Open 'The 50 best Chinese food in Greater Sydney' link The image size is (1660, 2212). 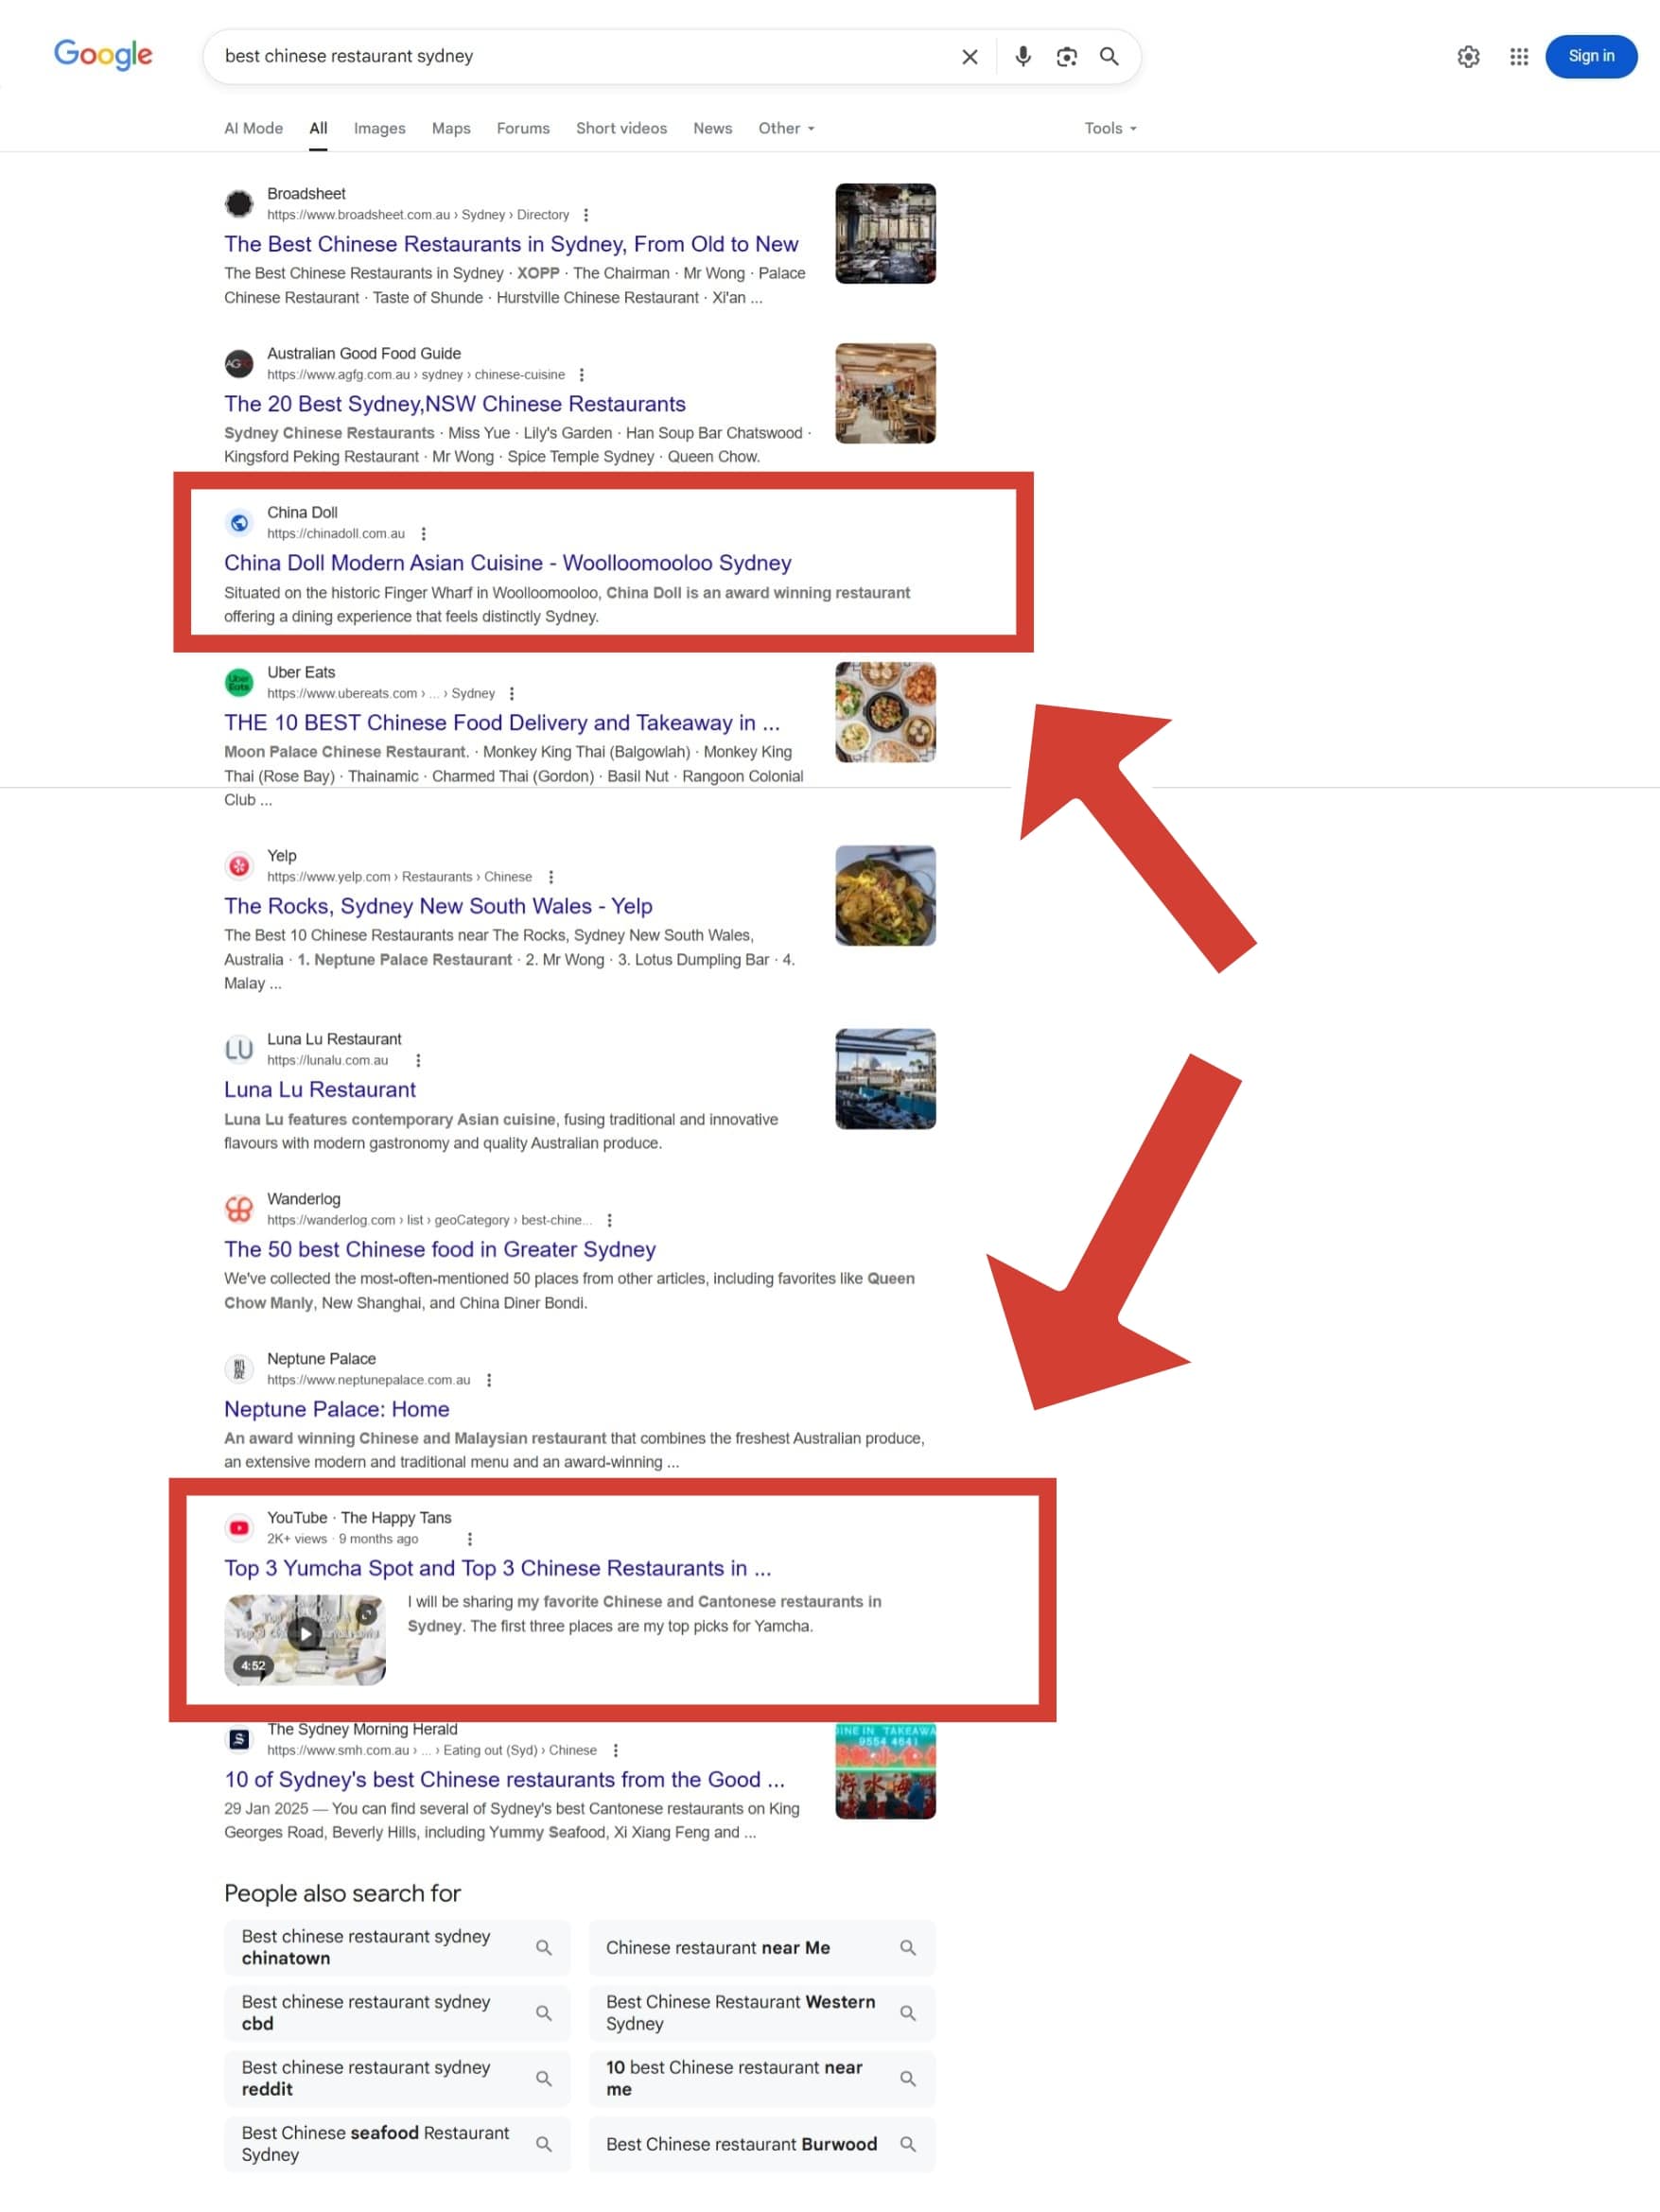click(x=440, y=1250)
